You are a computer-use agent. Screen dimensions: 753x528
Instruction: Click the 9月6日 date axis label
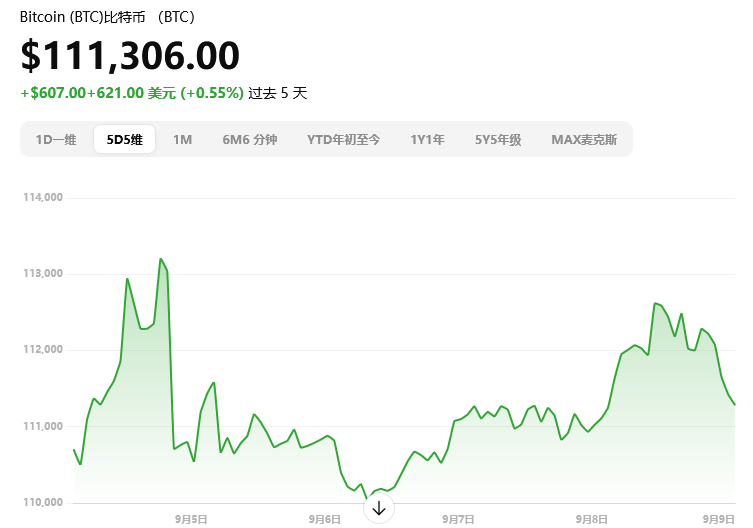[324, 519]
